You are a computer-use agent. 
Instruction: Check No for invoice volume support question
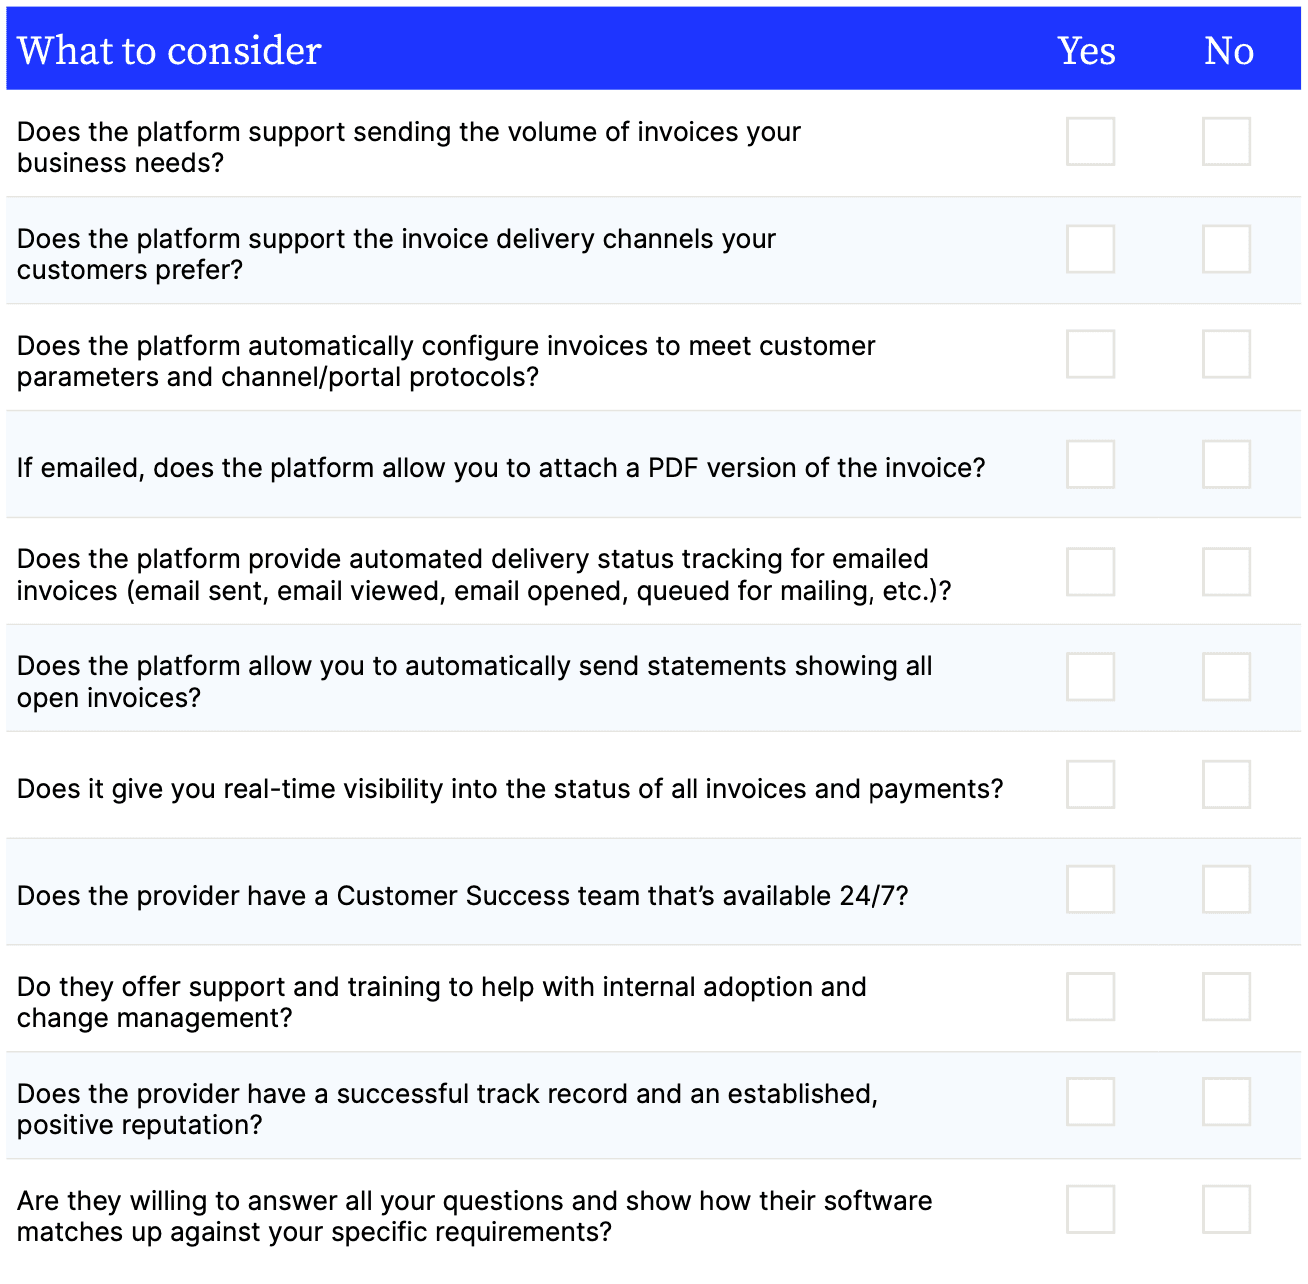[x=1226, y=141]
